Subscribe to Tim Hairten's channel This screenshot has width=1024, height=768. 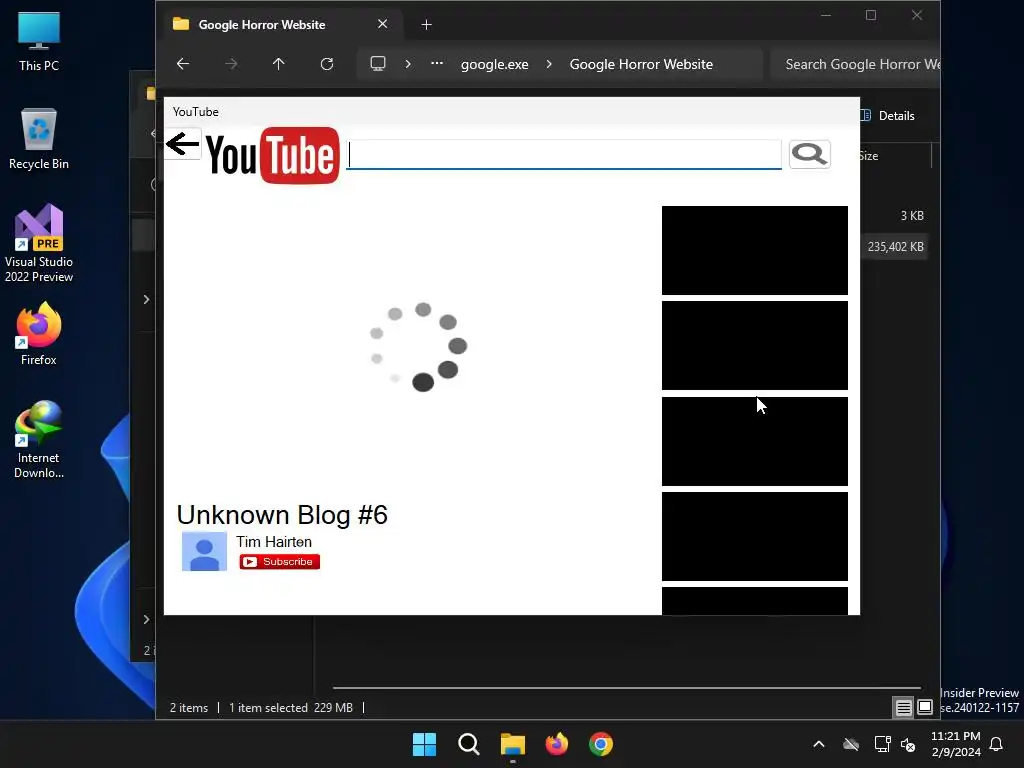tap(280, 562)
